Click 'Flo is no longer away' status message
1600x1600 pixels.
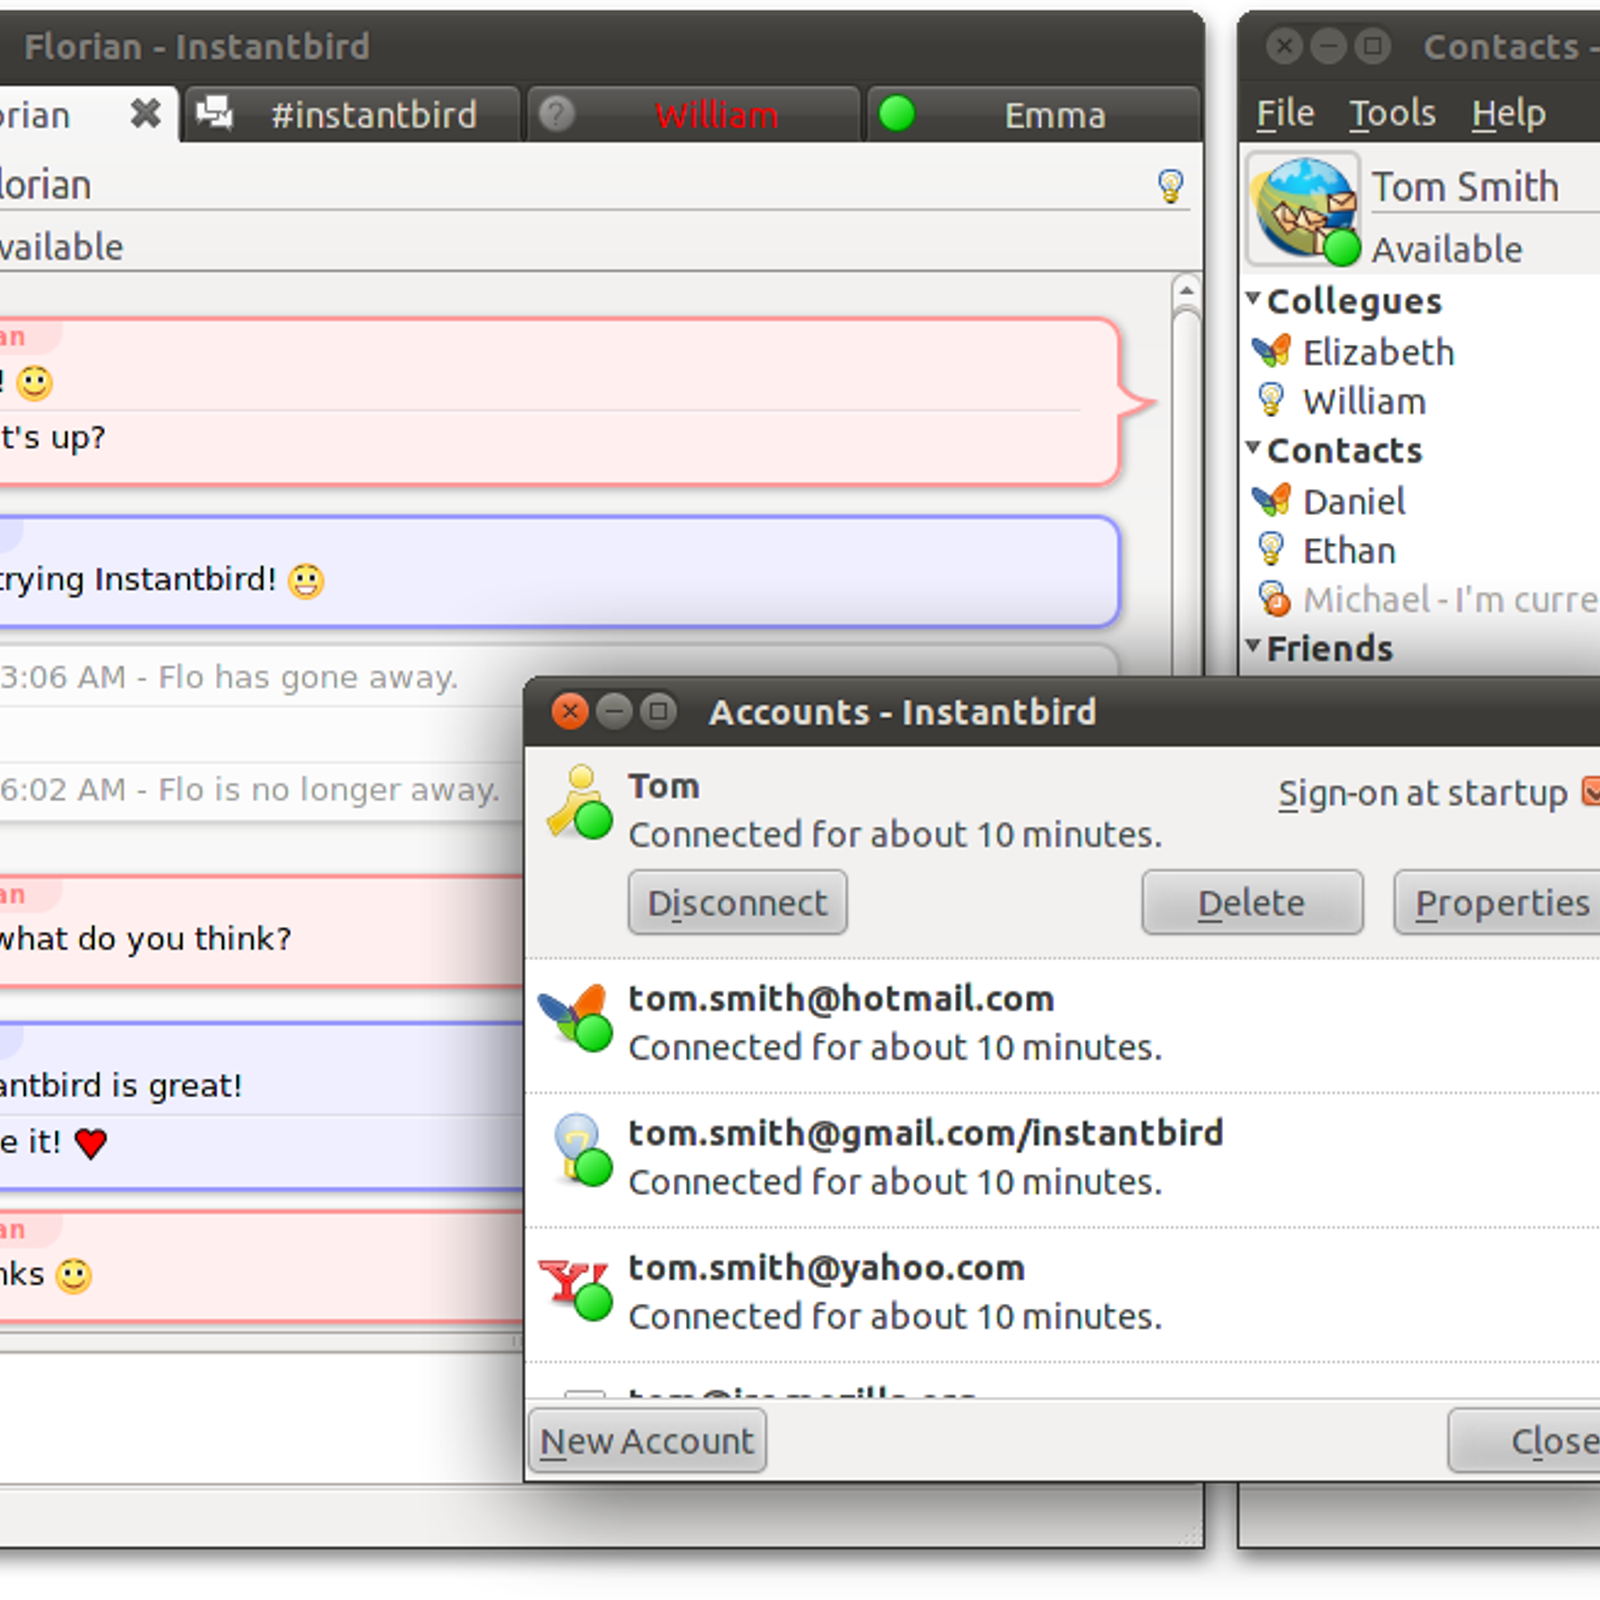(250, 790)
